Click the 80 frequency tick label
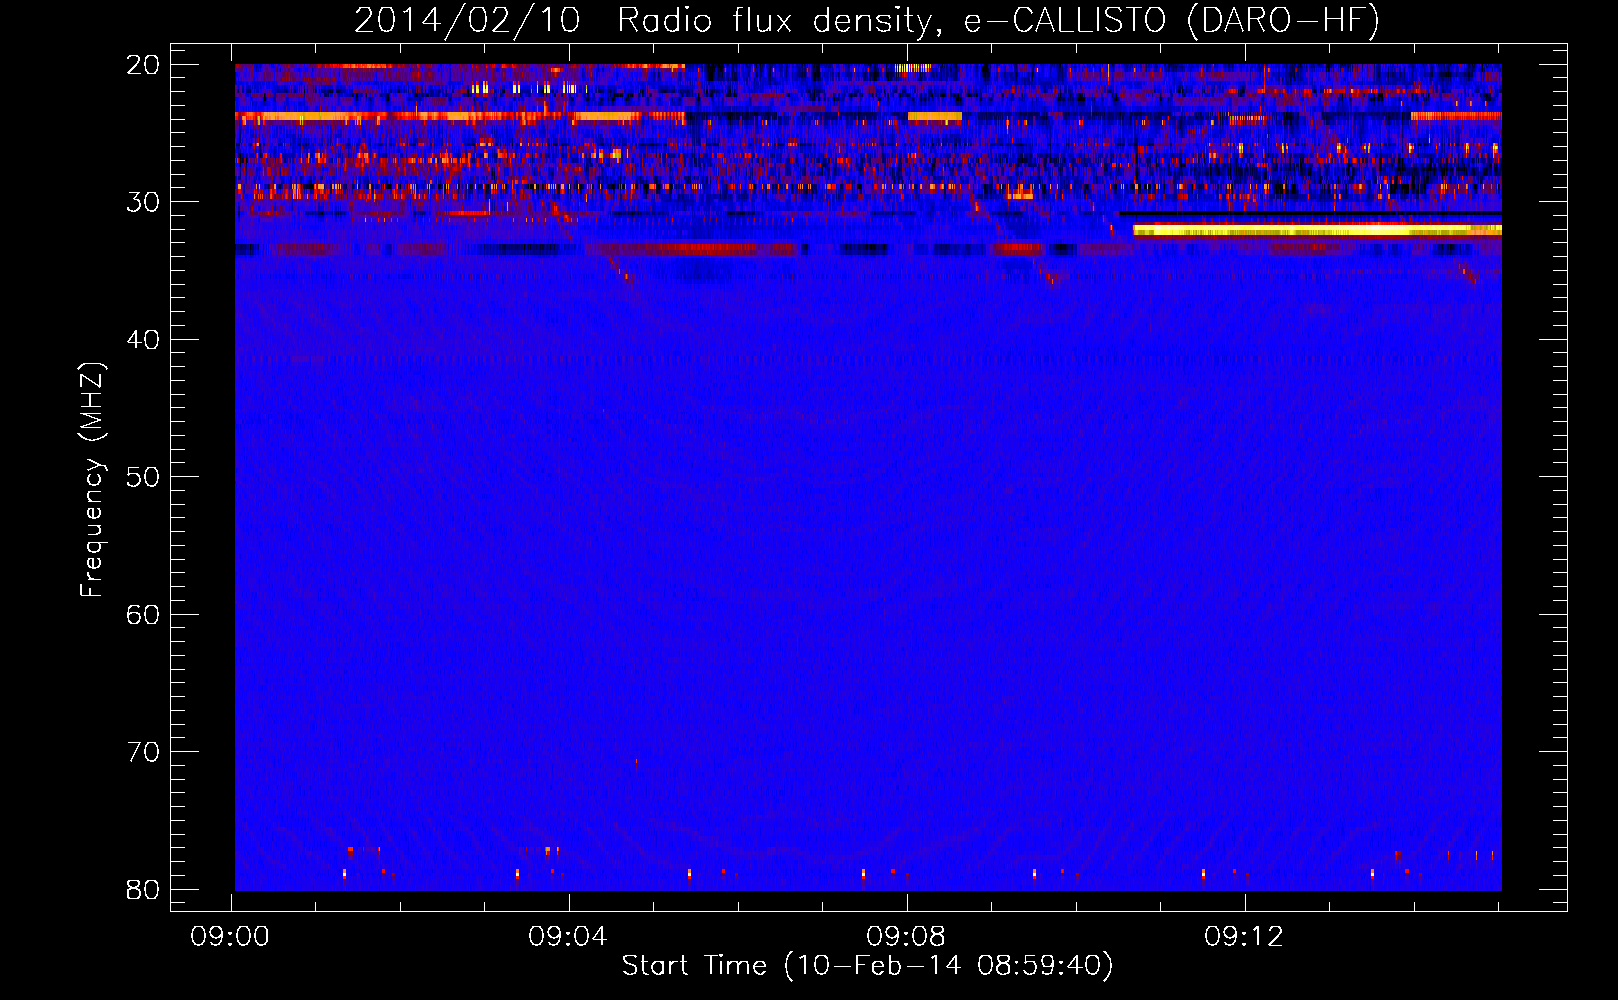 [x=143, y=890]
